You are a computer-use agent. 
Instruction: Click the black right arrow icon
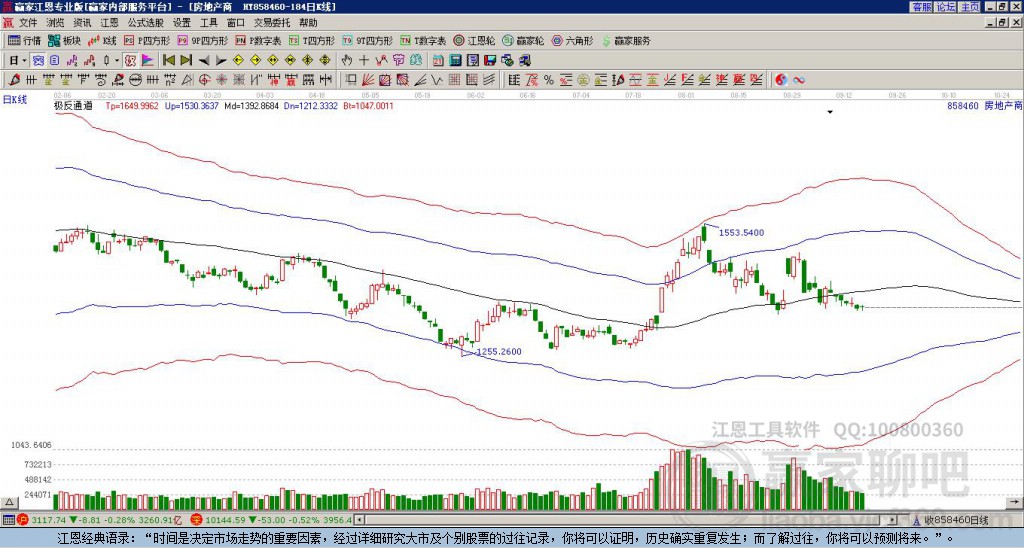pos(221,61)
